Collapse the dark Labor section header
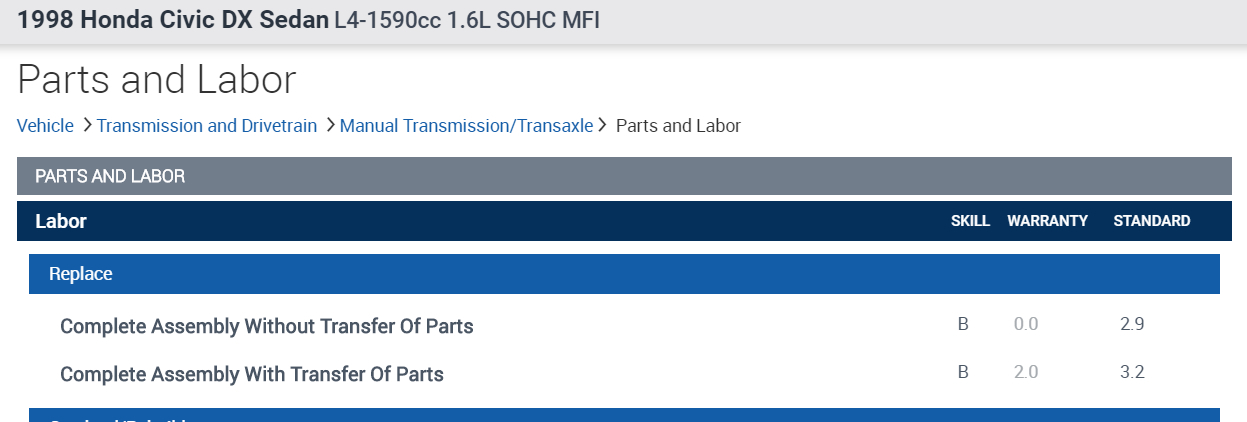Viewport: 1247px width, 422px height. click(61, 221)
